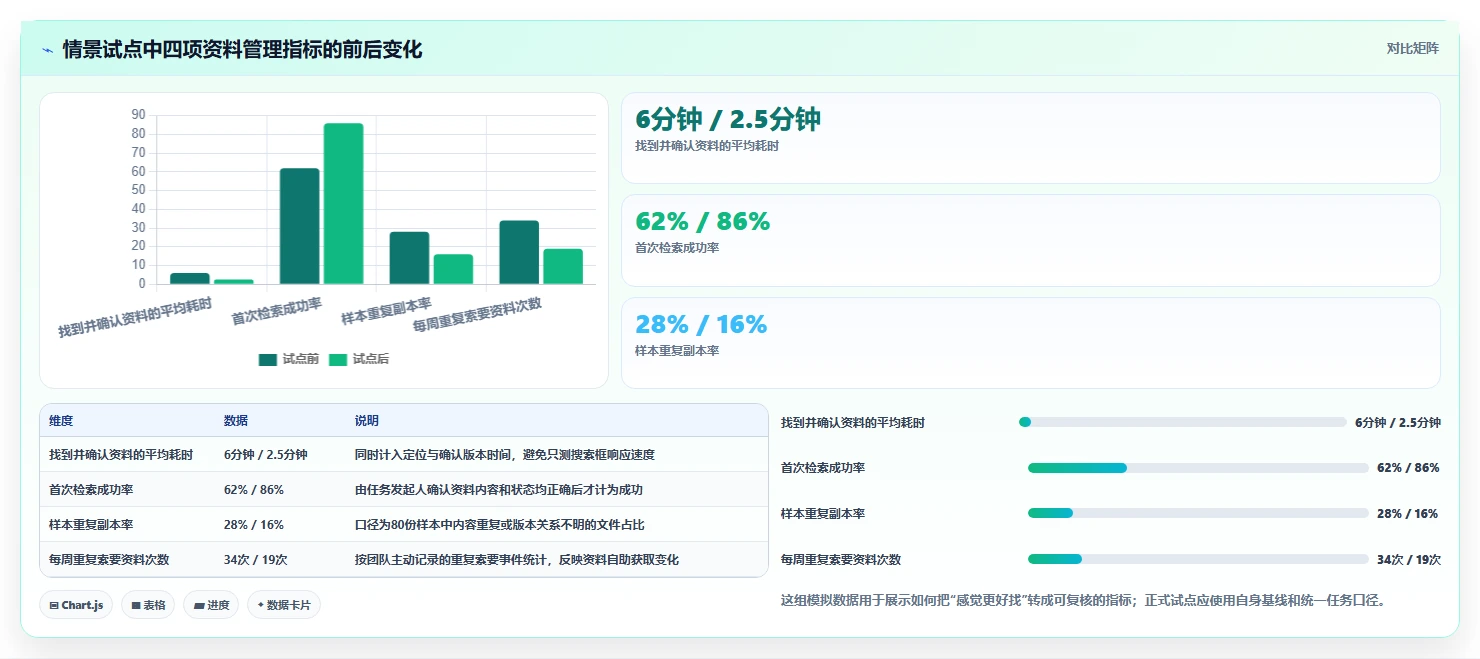Click the title 情景试点中四项资料管理指标的前后变化
This screenshot has height=659, width=1480.
(x=243, y=50)
